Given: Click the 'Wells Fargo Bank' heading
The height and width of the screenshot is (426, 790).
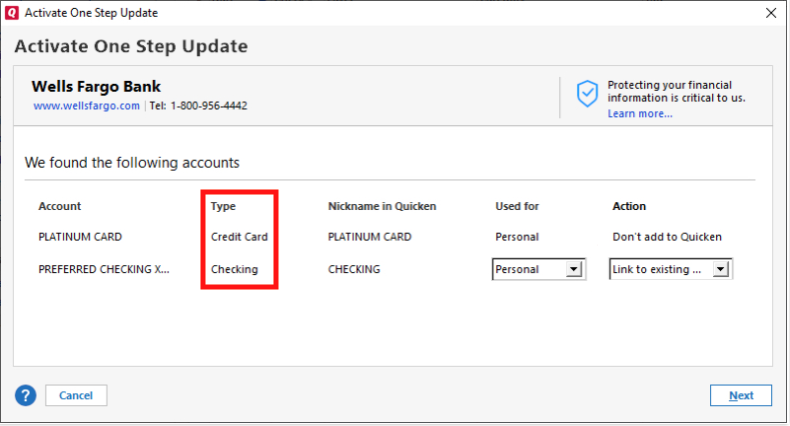Looking at the screenshot, I should coord(96,87).
